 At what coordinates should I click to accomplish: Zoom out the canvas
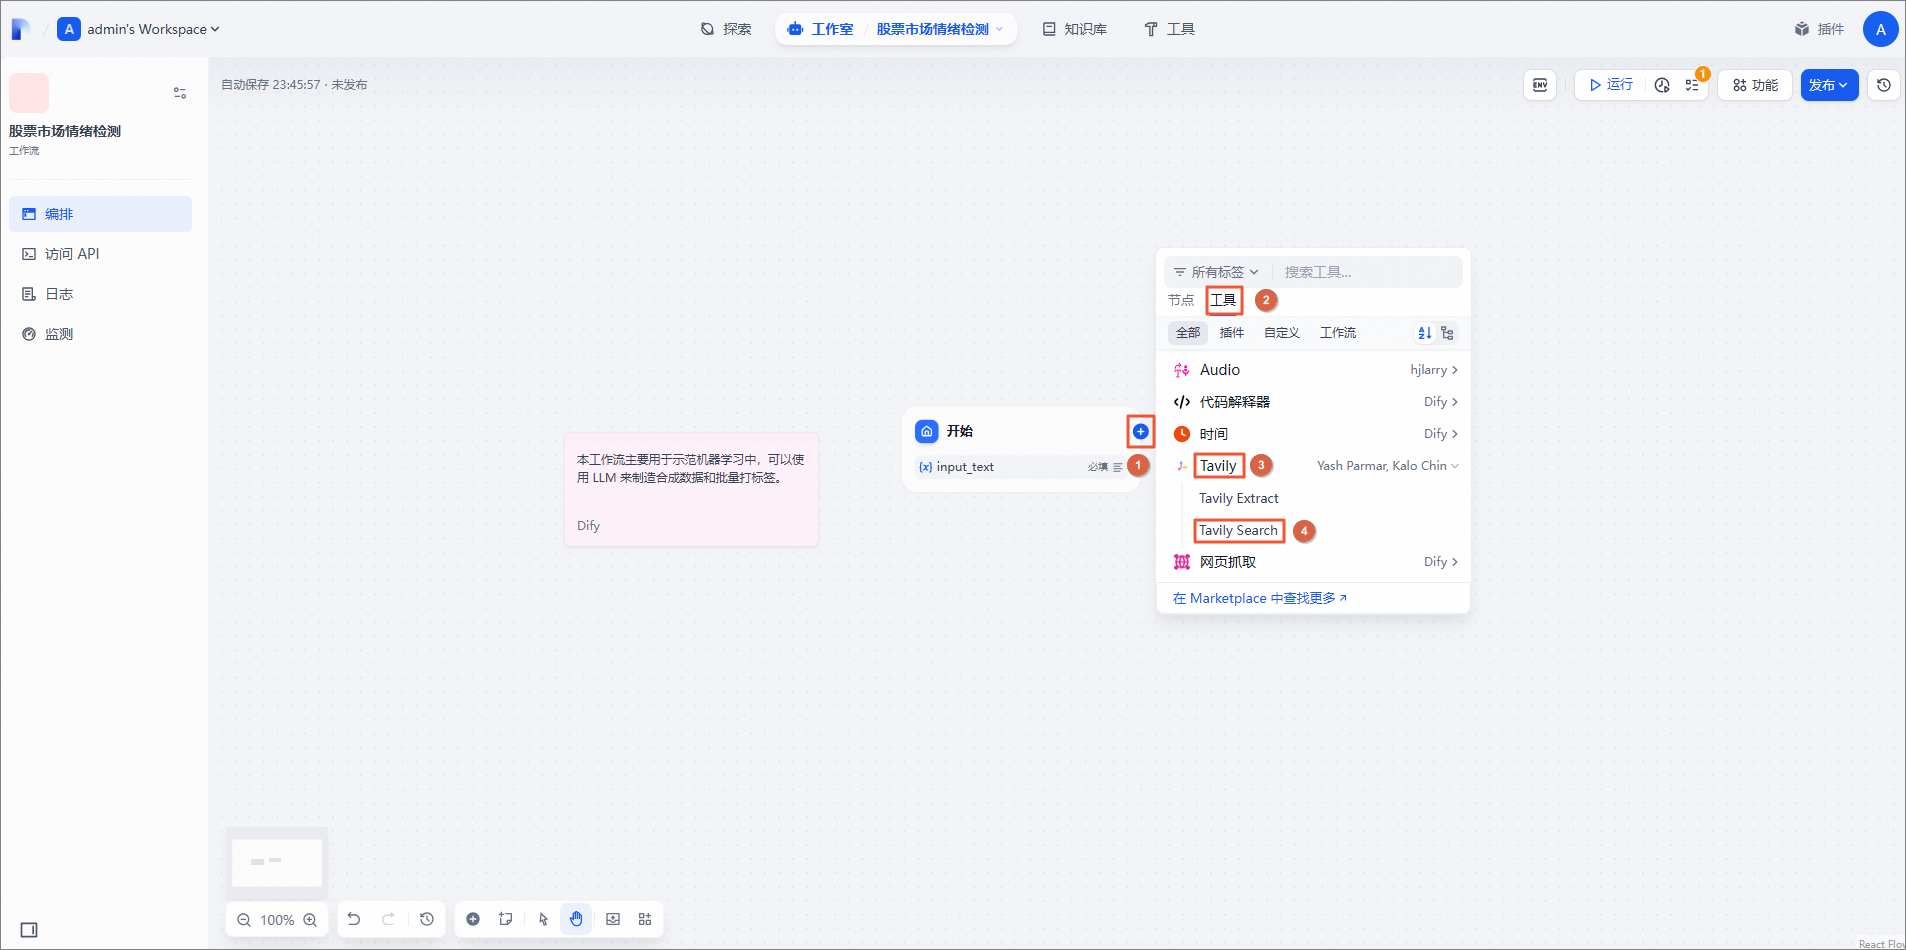tap(244, 920)
